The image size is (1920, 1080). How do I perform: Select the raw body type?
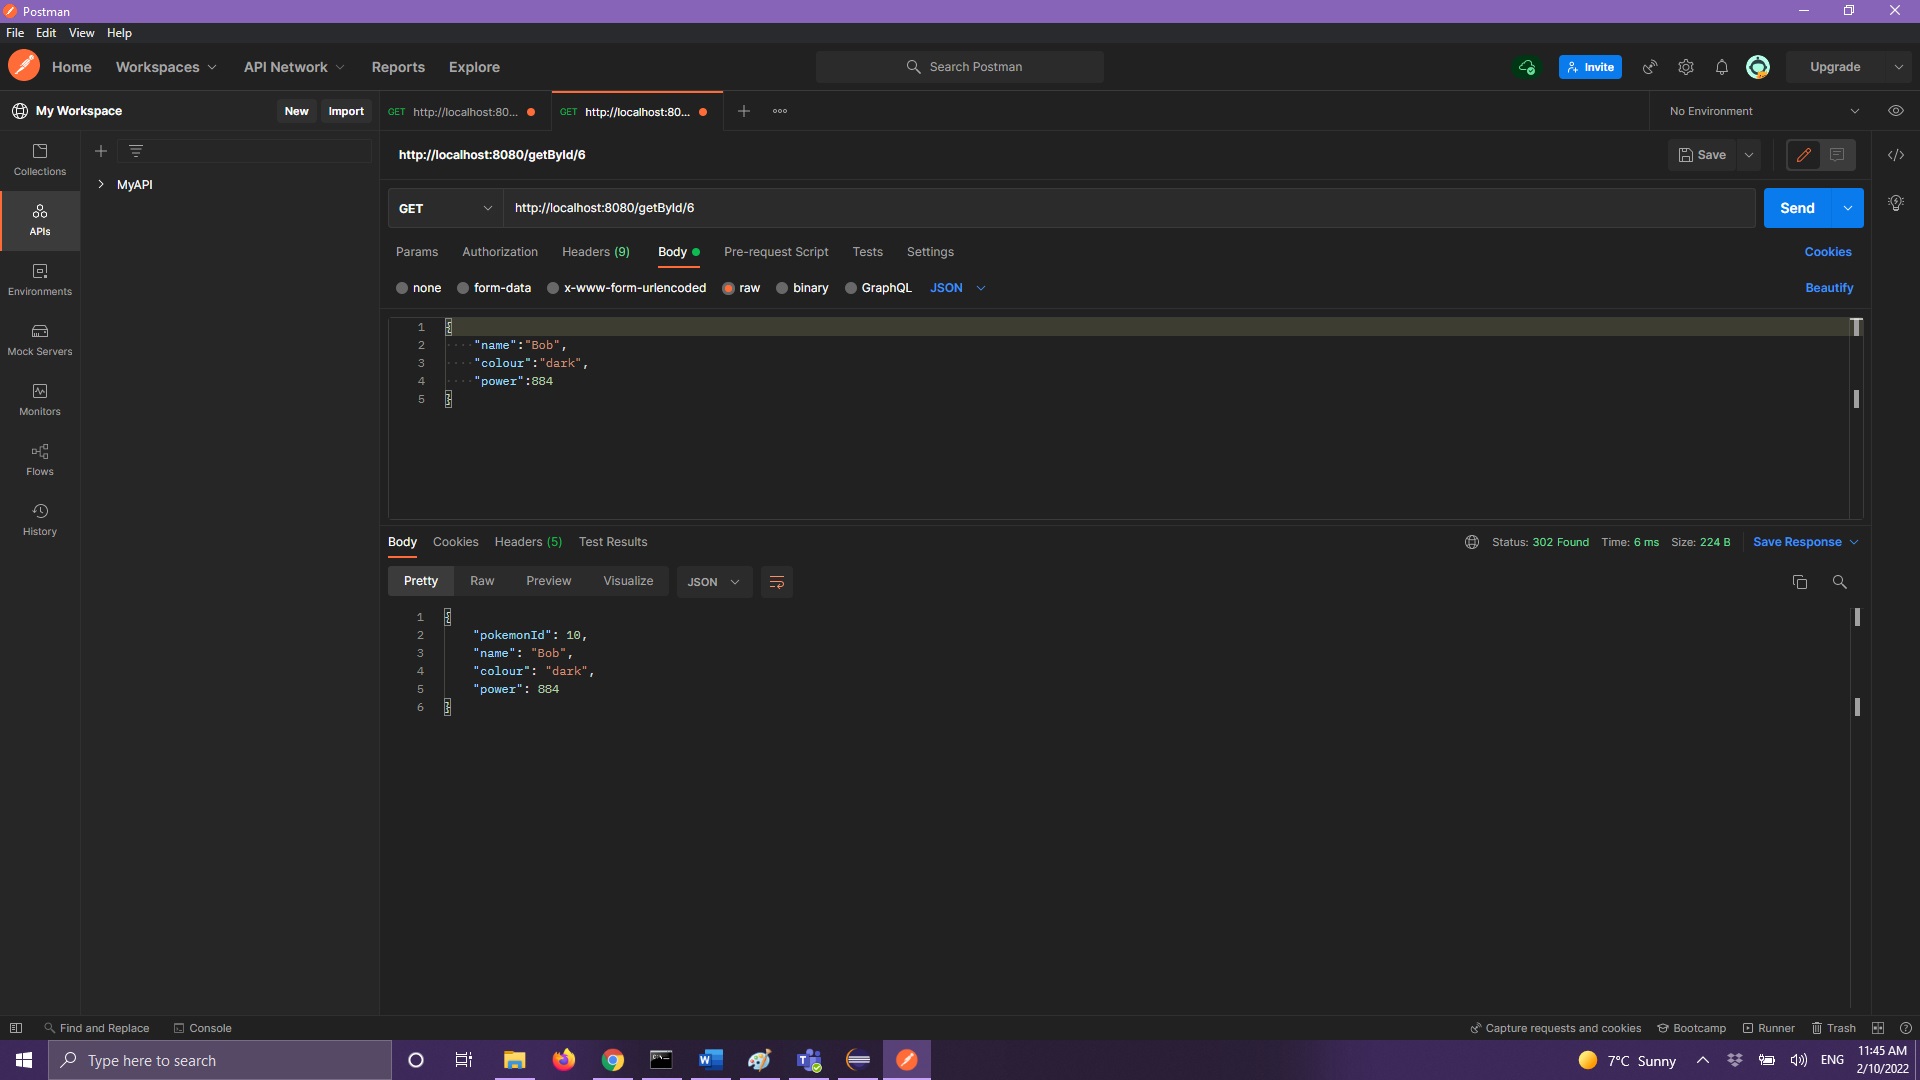(x=741, y=288)
